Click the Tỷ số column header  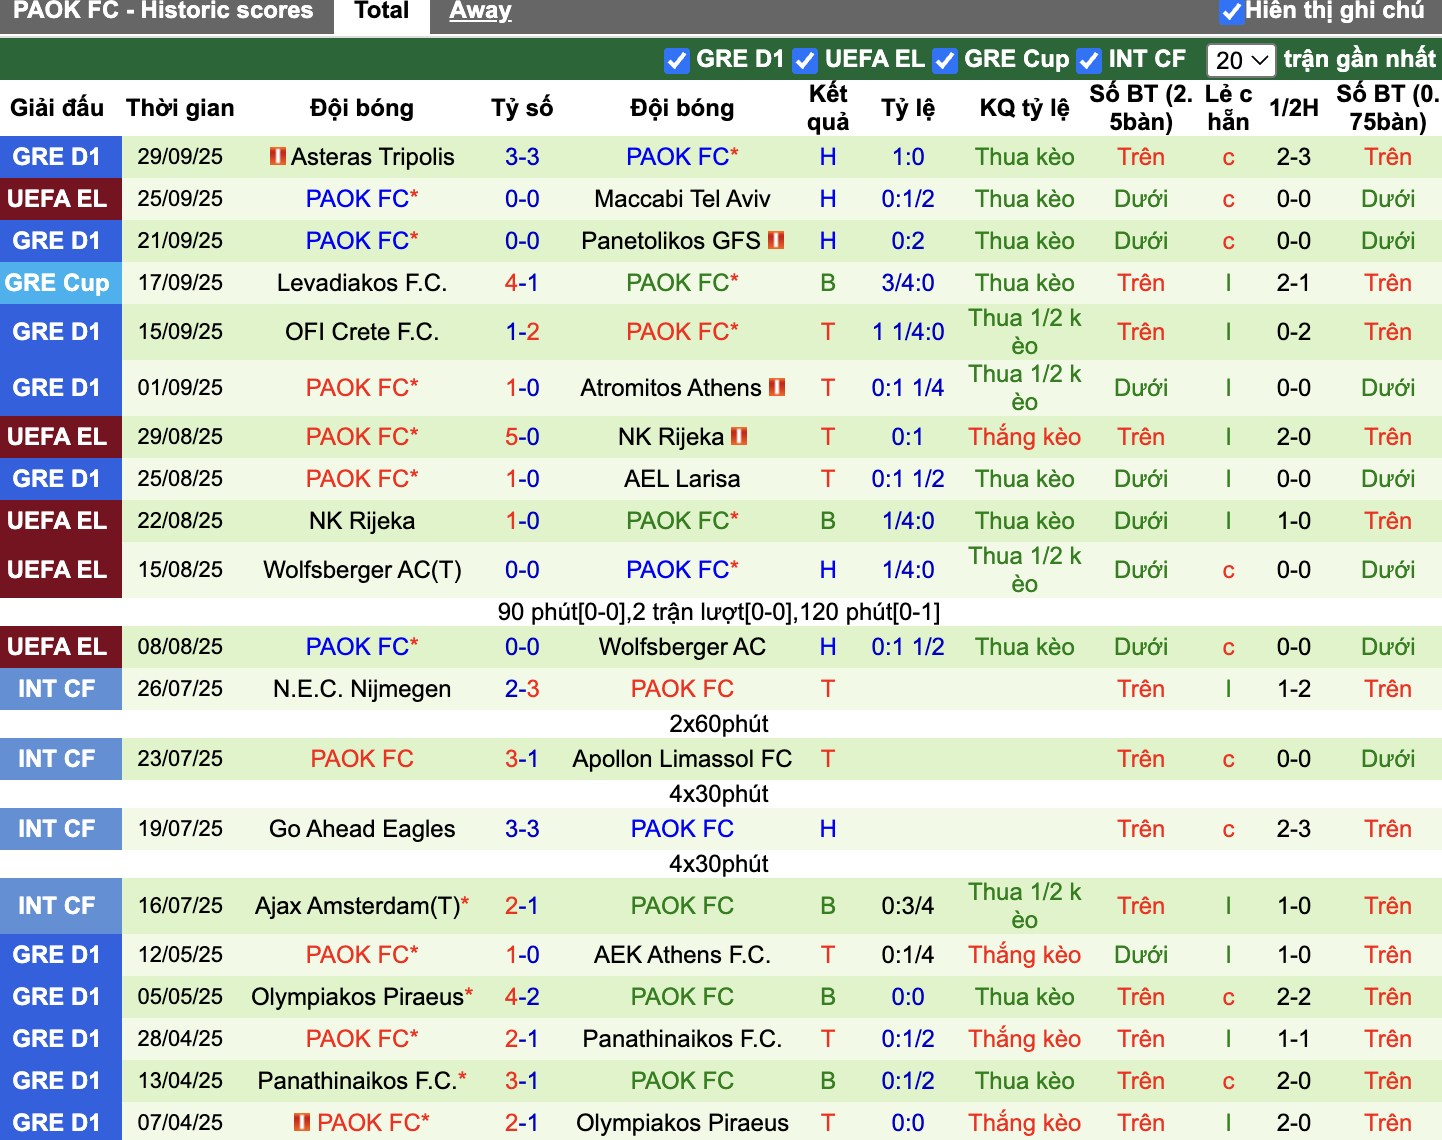522,108
